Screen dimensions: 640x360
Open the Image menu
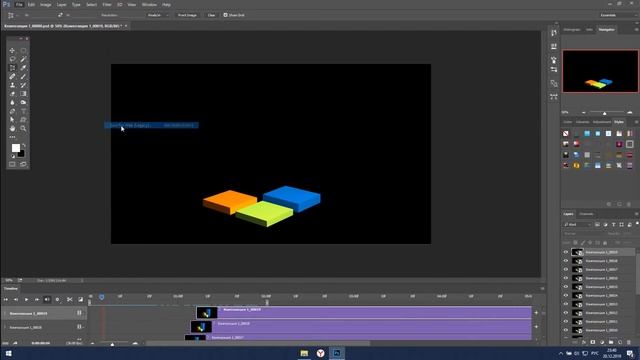point(45,4)
